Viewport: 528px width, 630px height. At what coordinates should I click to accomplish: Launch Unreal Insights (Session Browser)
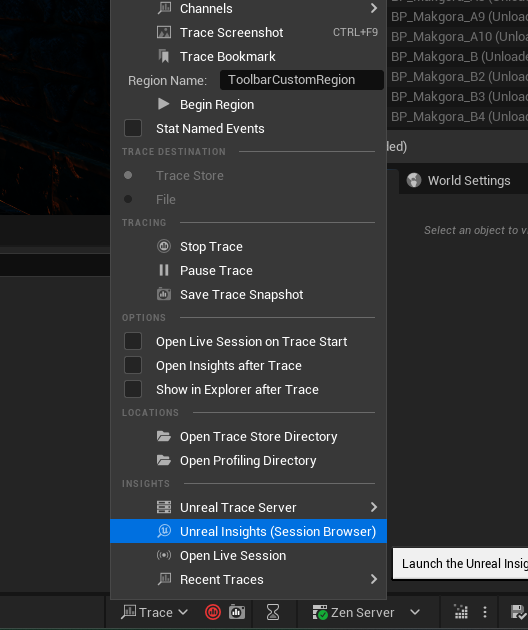(x=248, y=531)
